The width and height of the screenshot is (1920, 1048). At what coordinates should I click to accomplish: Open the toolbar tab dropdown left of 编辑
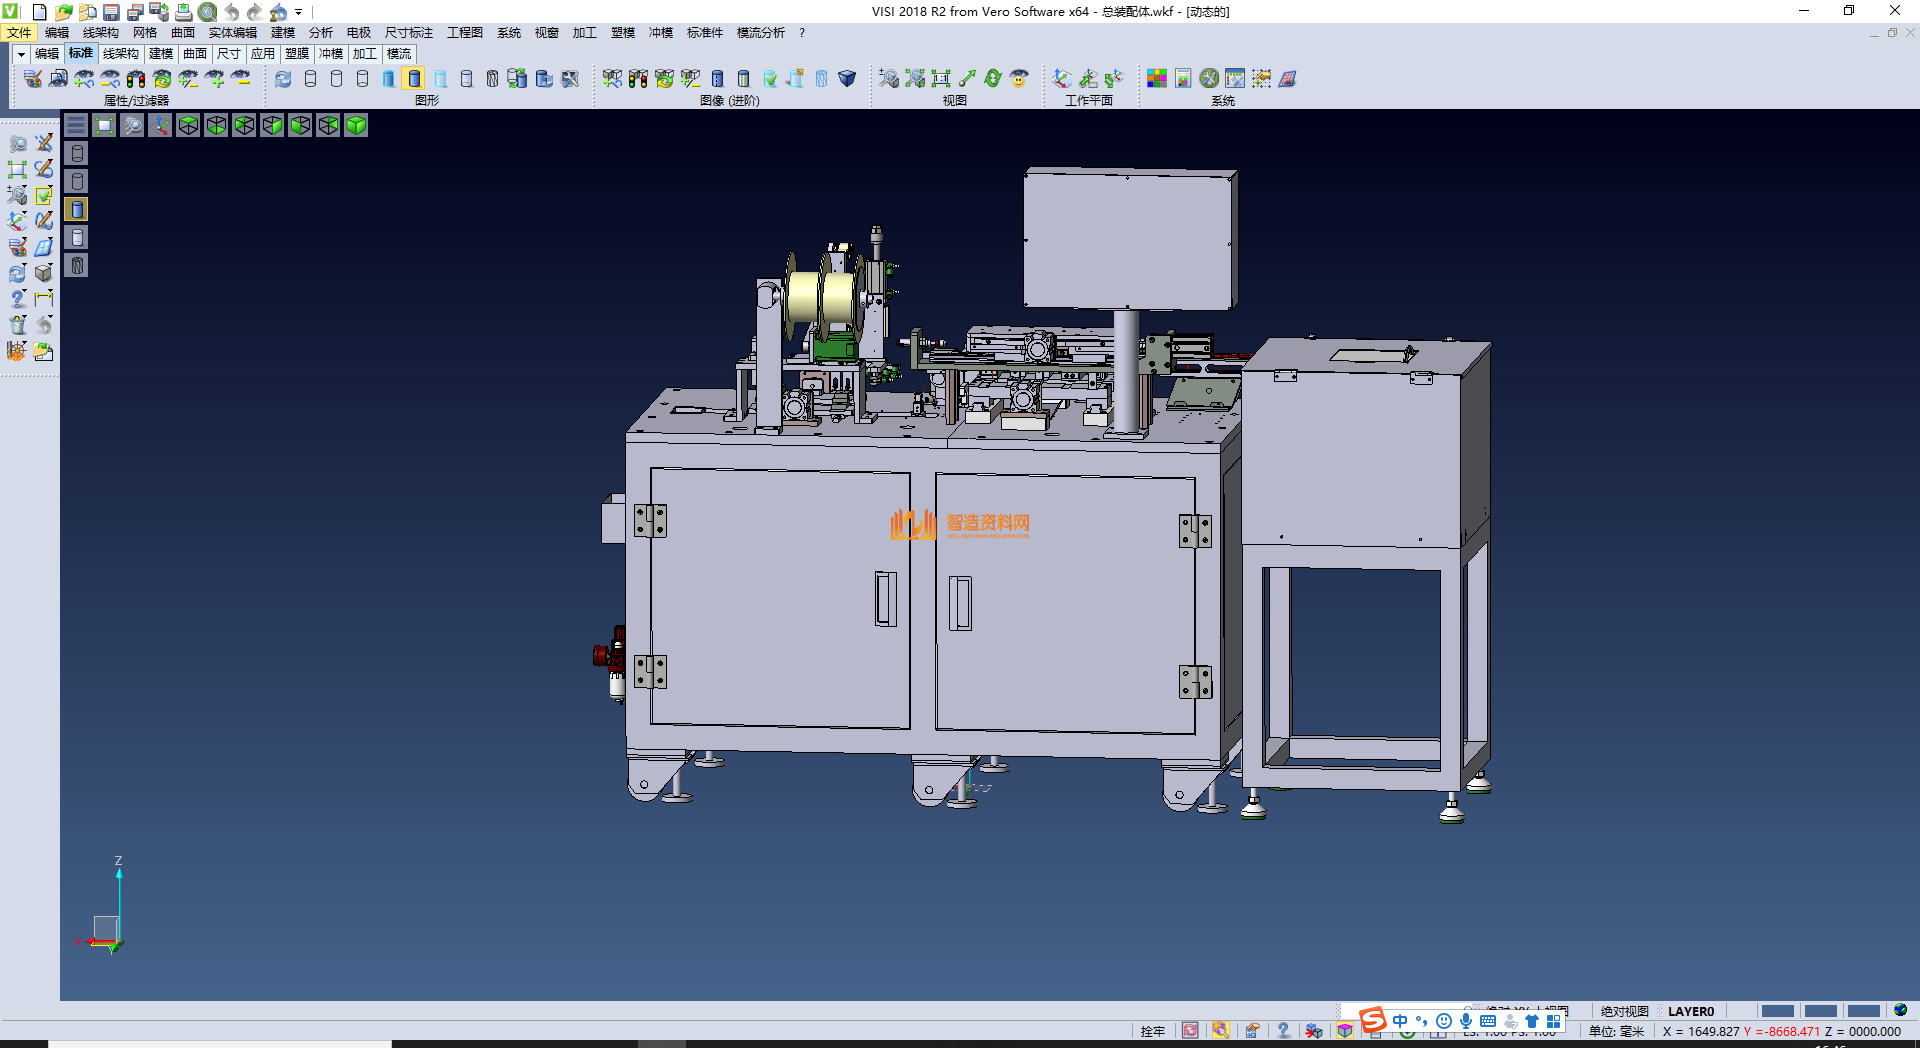coord(20,54)
